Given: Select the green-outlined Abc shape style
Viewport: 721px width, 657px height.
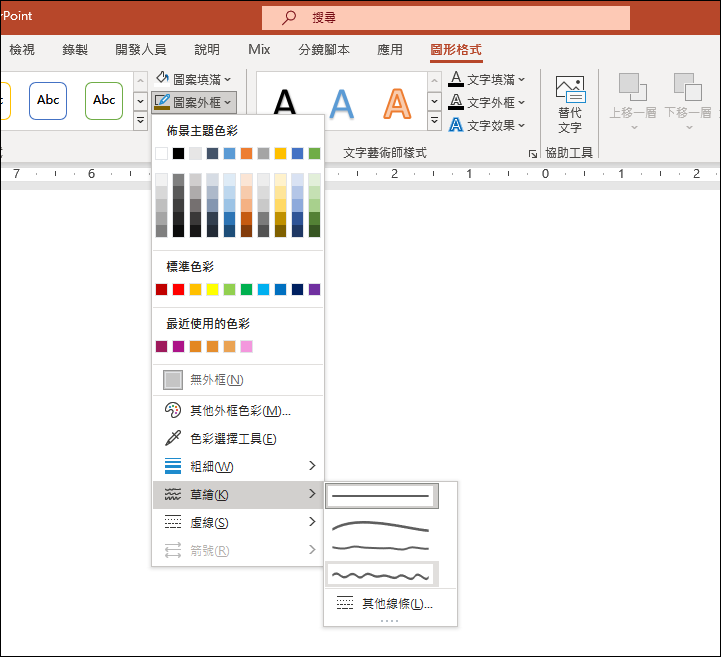Looking at the screenshot, I should [x=104, y=100].
